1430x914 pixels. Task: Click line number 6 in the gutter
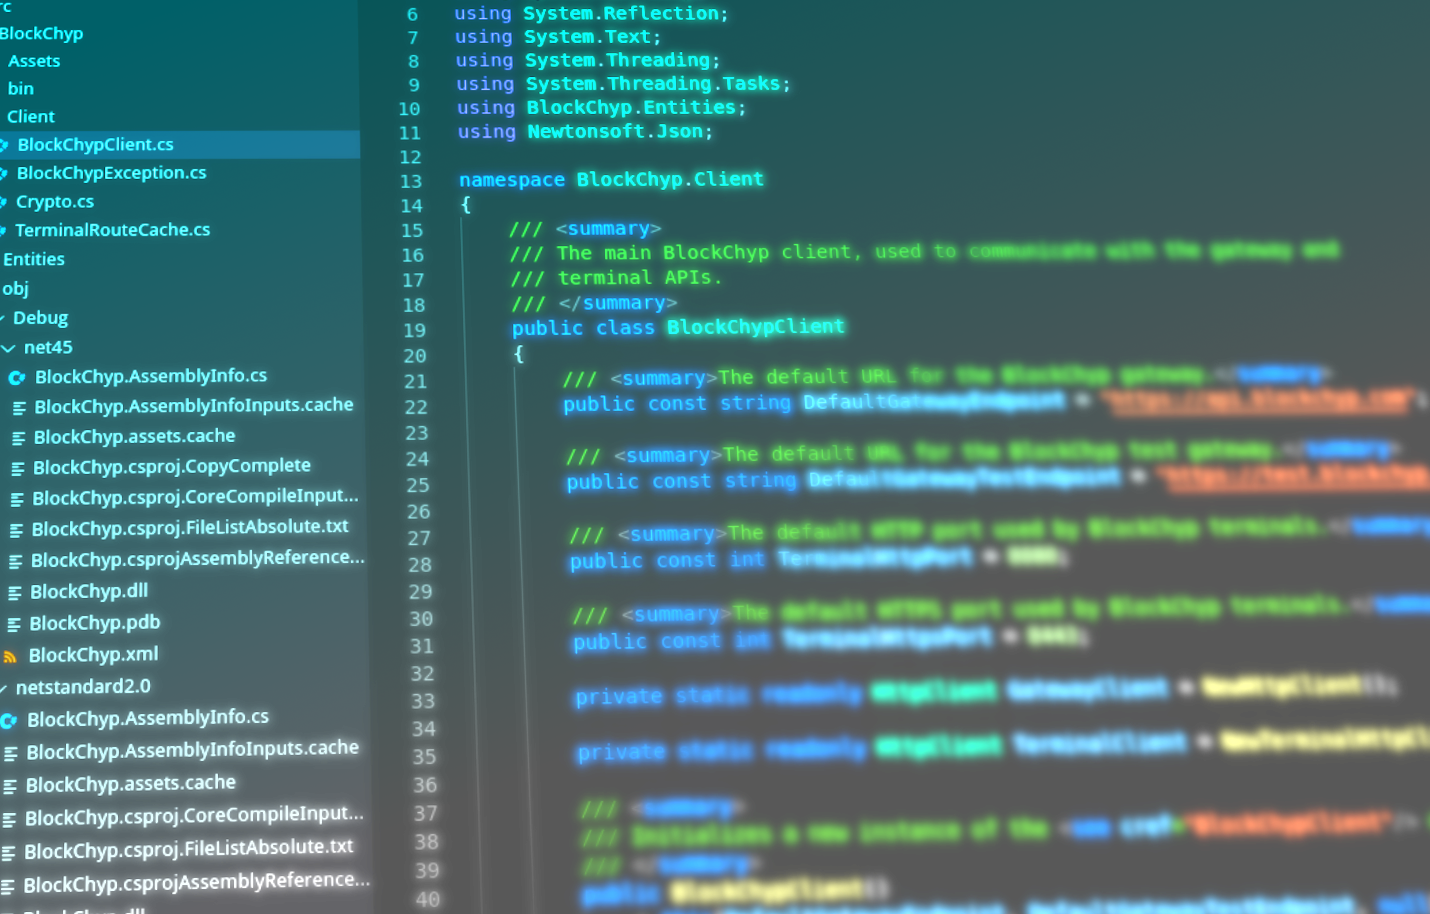pos(412,15)
